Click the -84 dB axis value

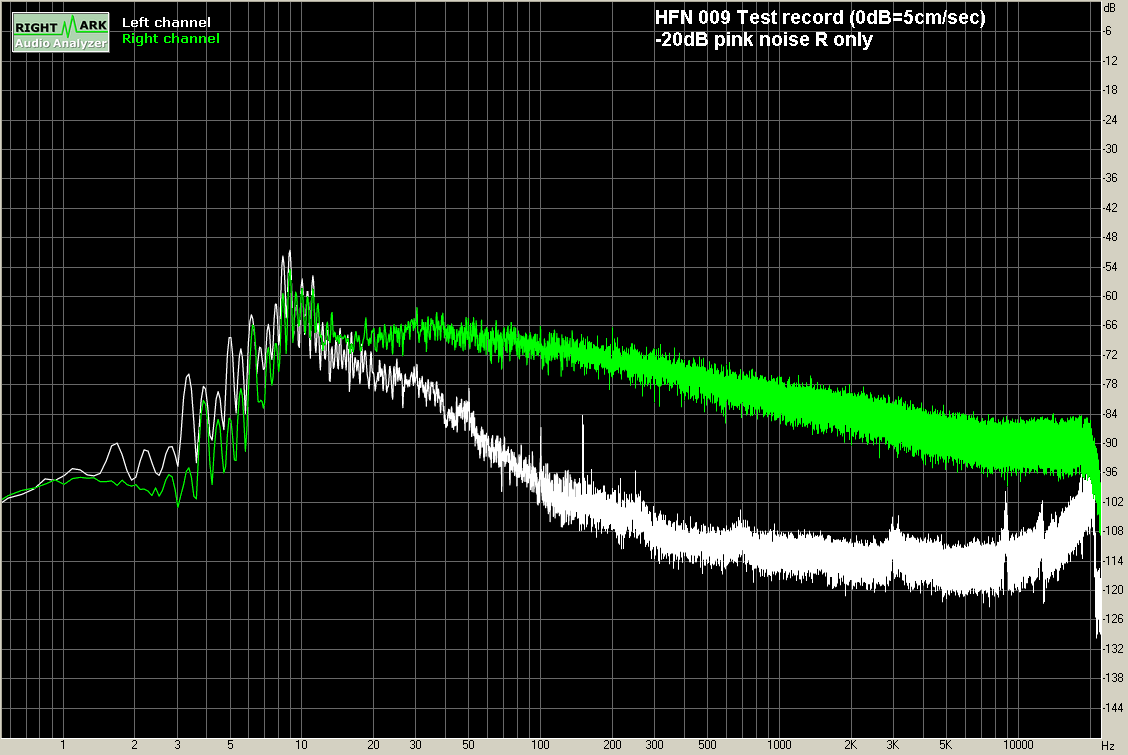(1110, 413)
